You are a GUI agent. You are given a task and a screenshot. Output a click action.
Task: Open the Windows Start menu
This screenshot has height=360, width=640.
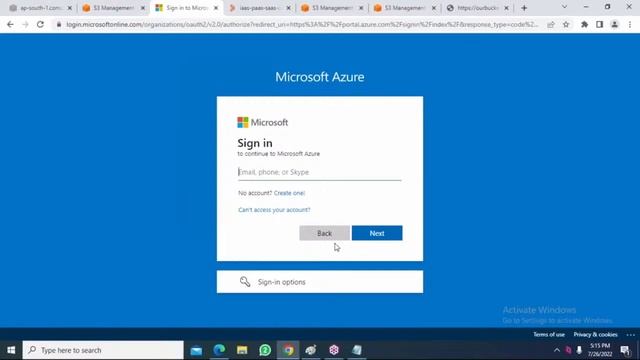coord(11,350)
